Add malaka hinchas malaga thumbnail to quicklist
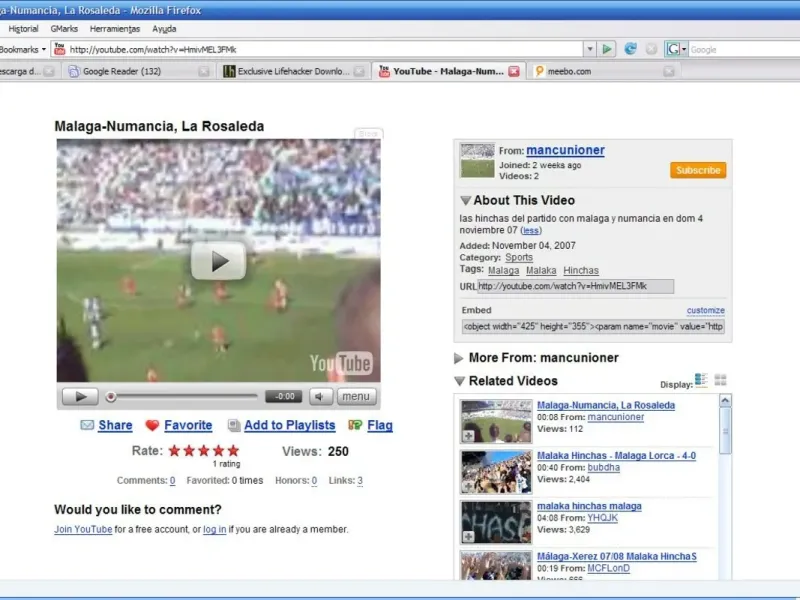Screen dimensions: 800x600 pyautogui.click(x=468, y=536)
